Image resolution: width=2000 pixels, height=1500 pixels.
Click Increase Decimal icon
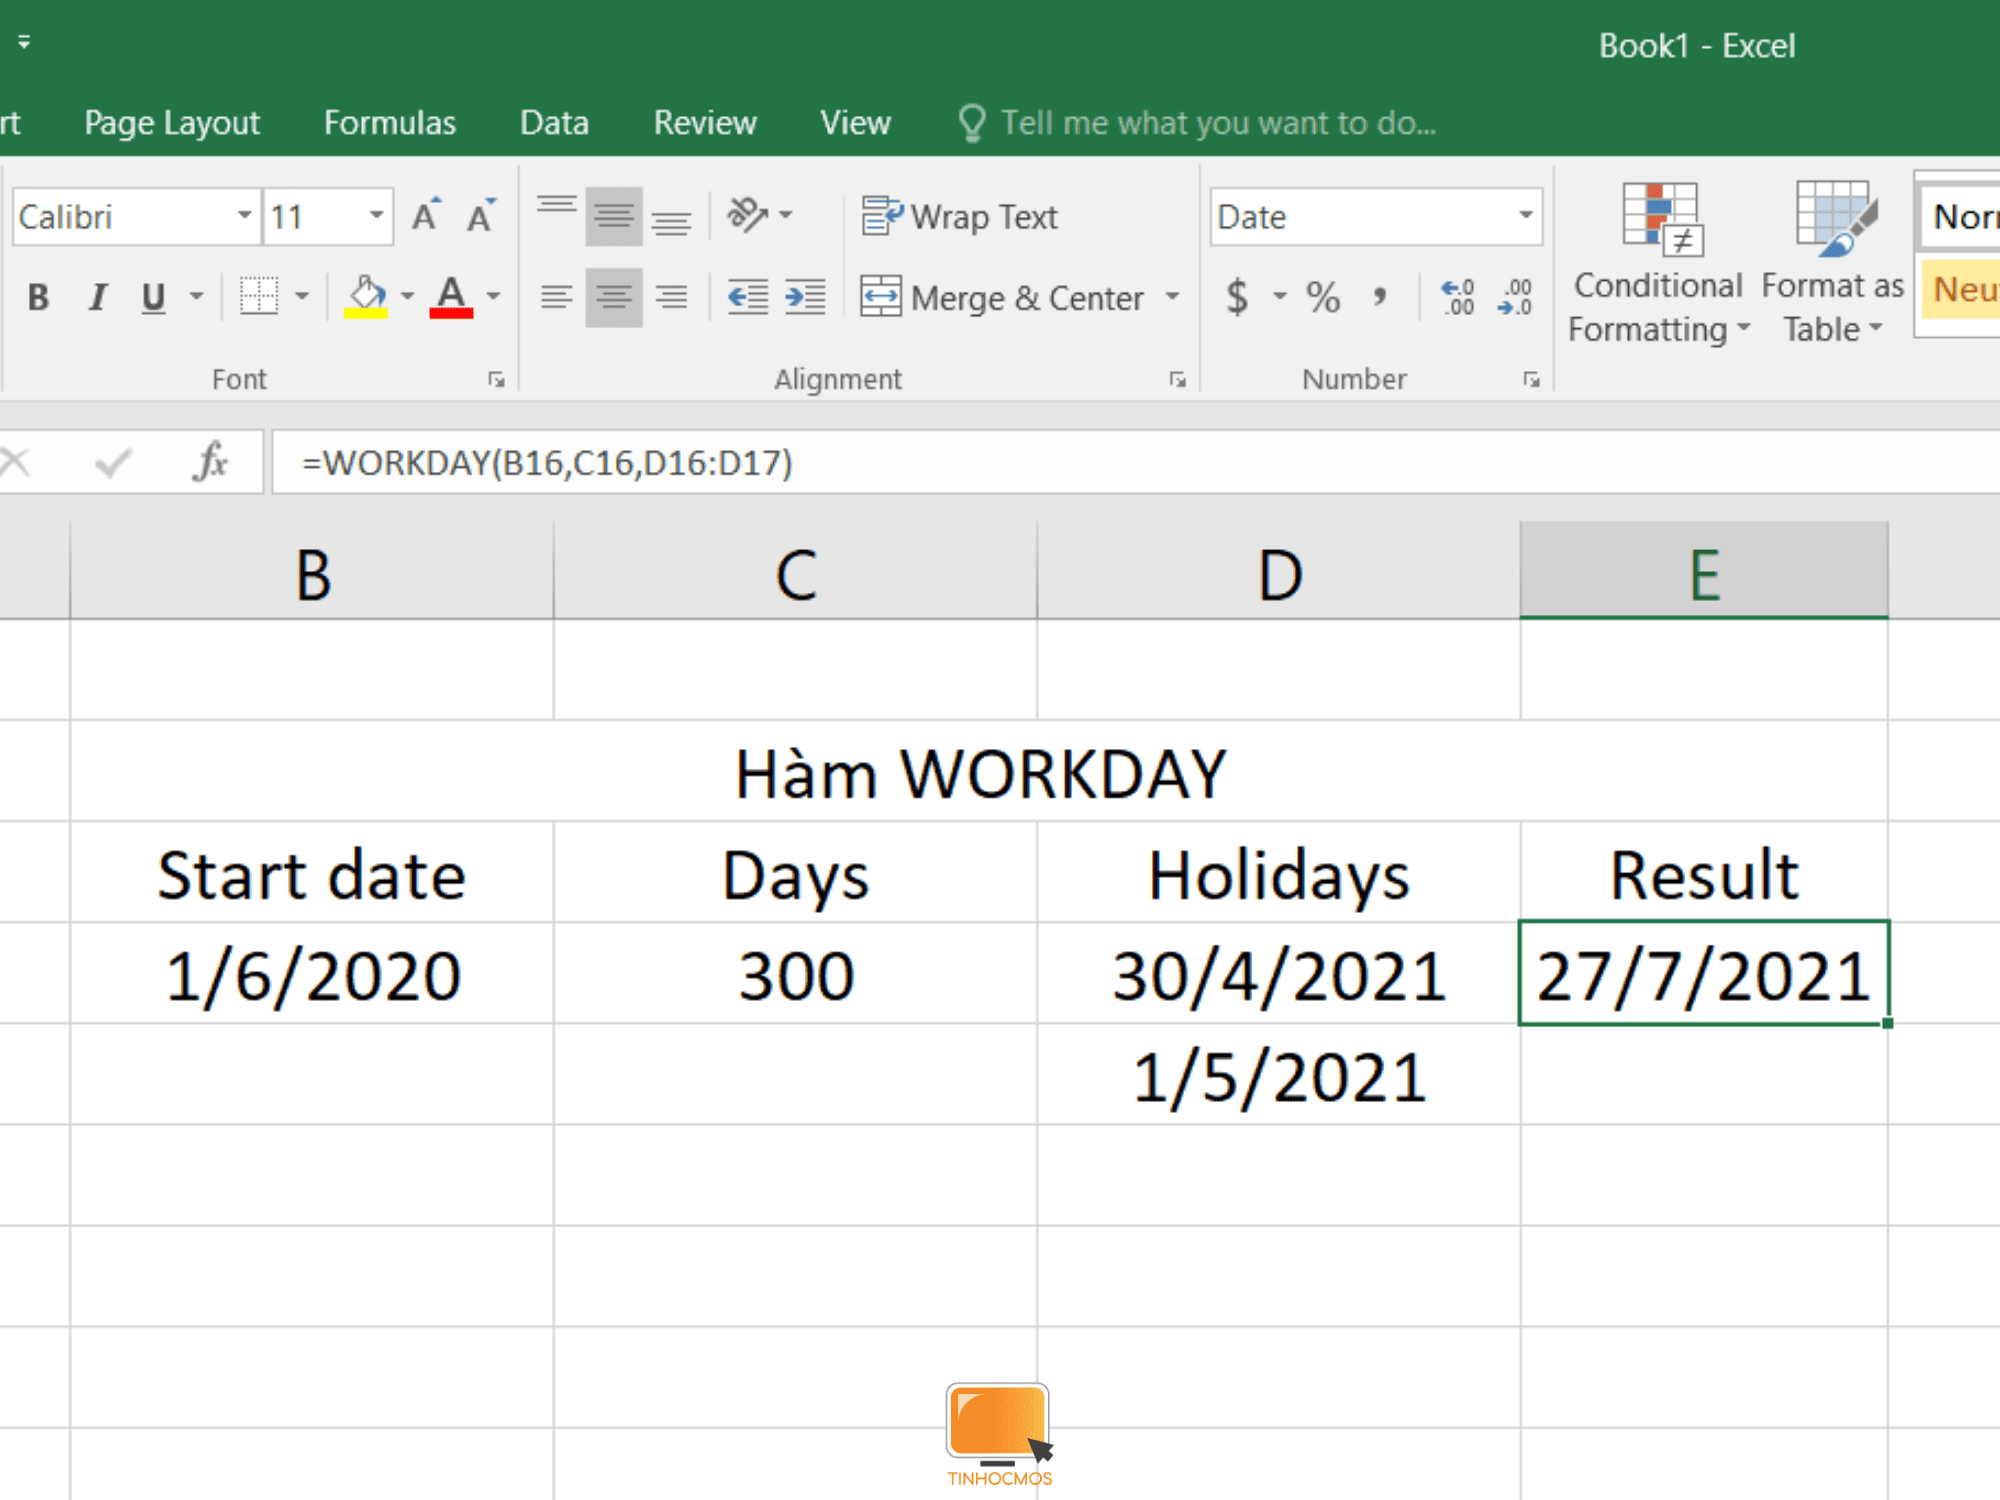1458,297
